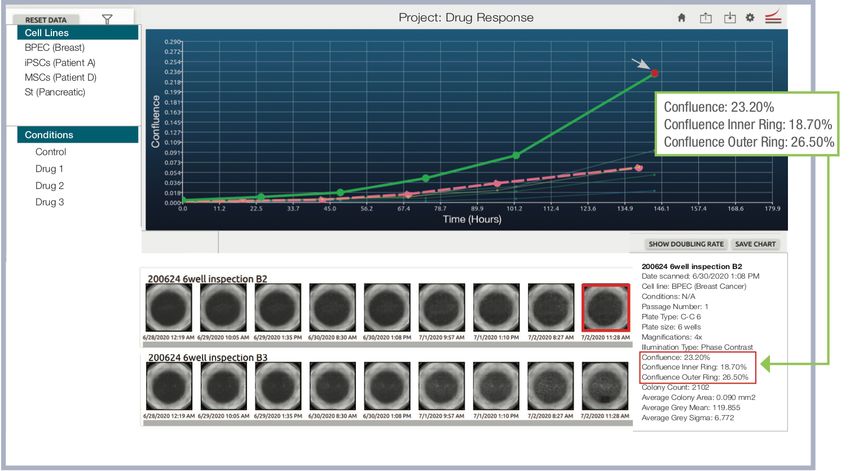The image size is (850, 471).
Task: Click the filter funnel icon
Action: [x=107, y=20]
